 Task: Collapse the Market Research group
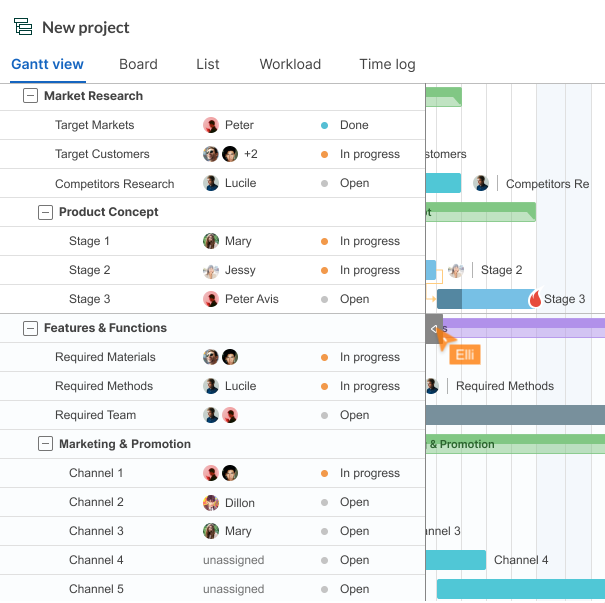[x=30, y=96]
